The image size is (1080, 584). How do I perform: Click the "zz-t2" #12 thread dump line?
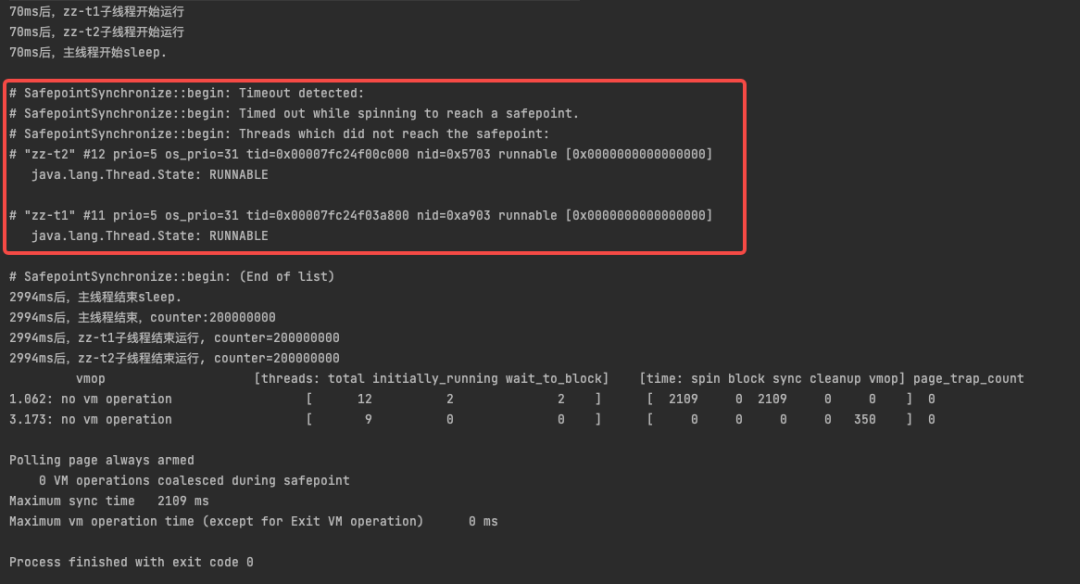click(x=360, y=154)
